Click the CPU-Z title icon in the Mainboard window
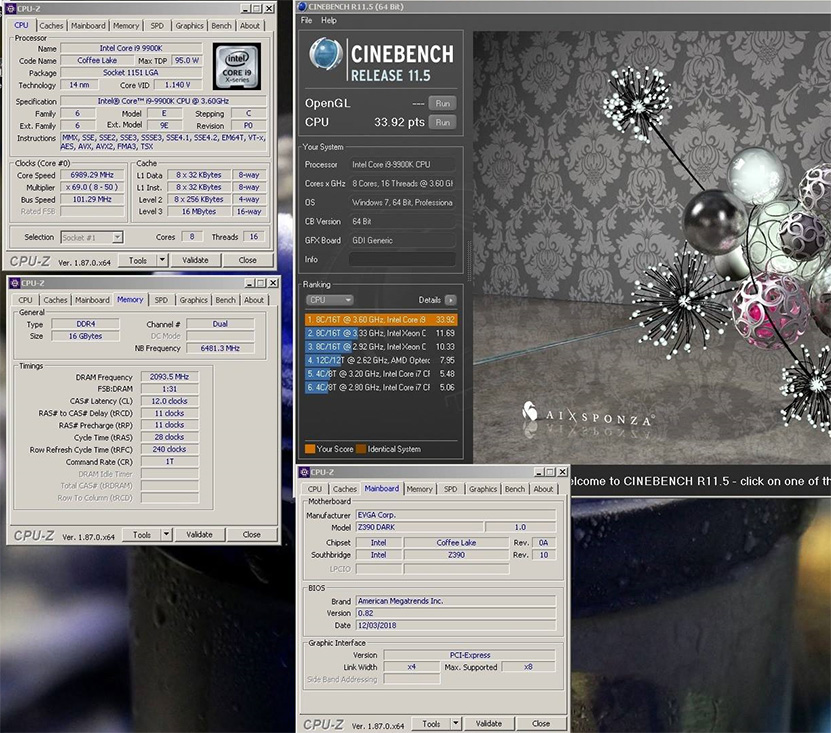Viewport: 831px width, 733px height. coord(304,472)
